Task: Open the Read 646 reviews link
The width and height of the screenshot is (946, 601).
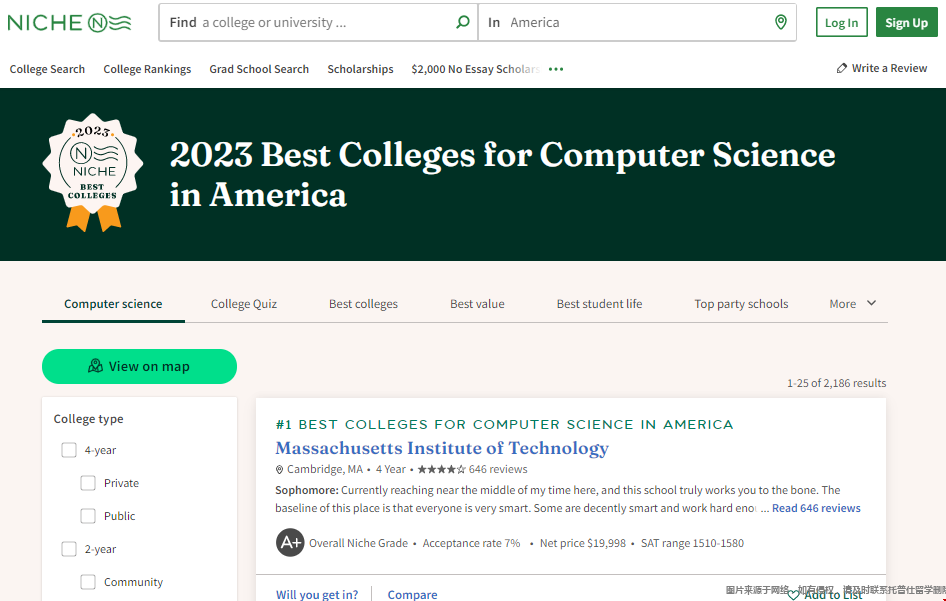Action: point(816,508)
